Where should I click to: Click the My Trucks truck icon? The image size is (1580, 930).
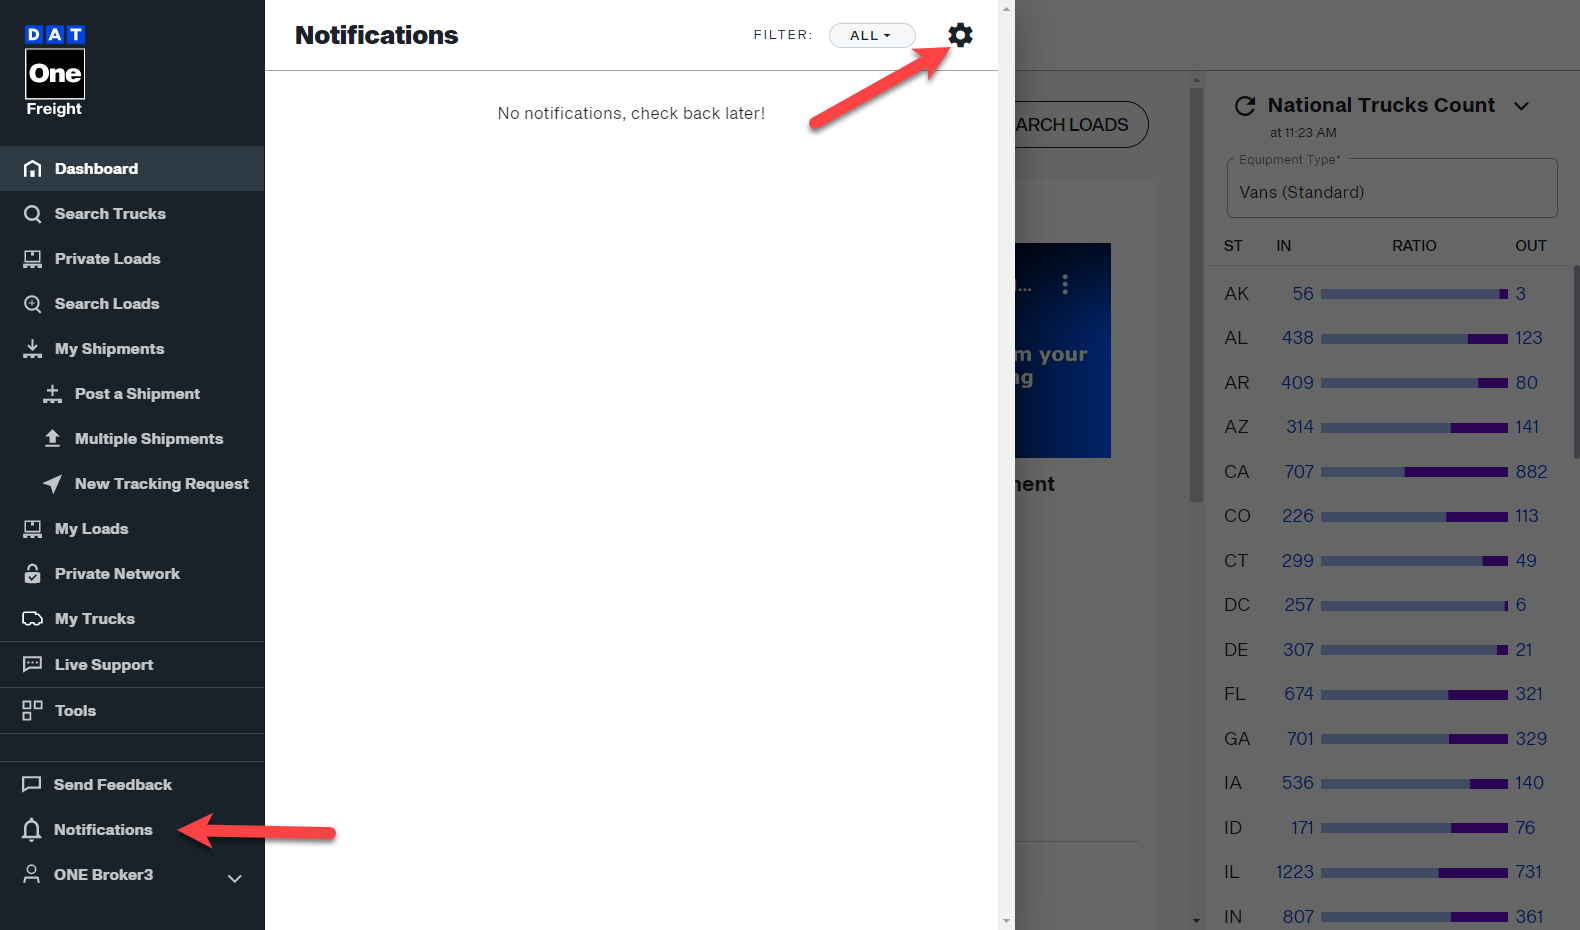(x=32, y=619)
